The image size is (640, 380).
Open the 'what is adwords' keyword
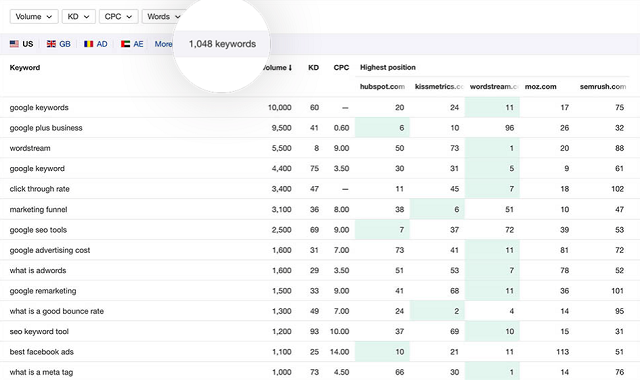tap(38, 271)
